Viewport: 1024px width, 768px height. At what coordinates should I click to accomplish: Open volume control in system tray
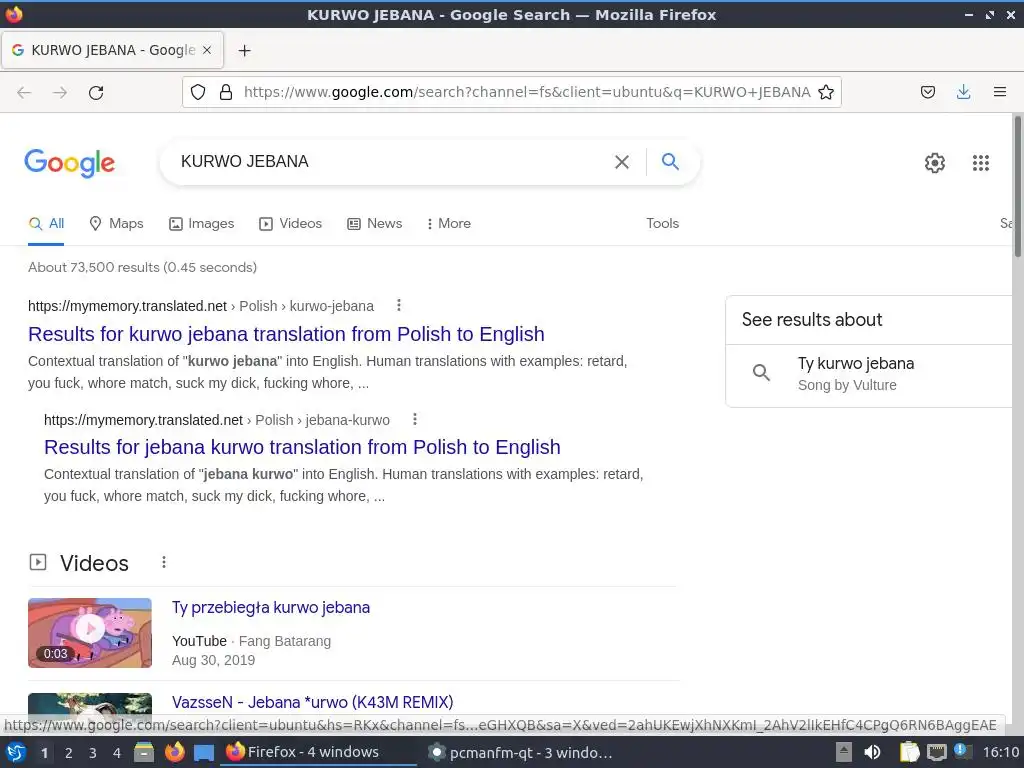tap(872, 753)
